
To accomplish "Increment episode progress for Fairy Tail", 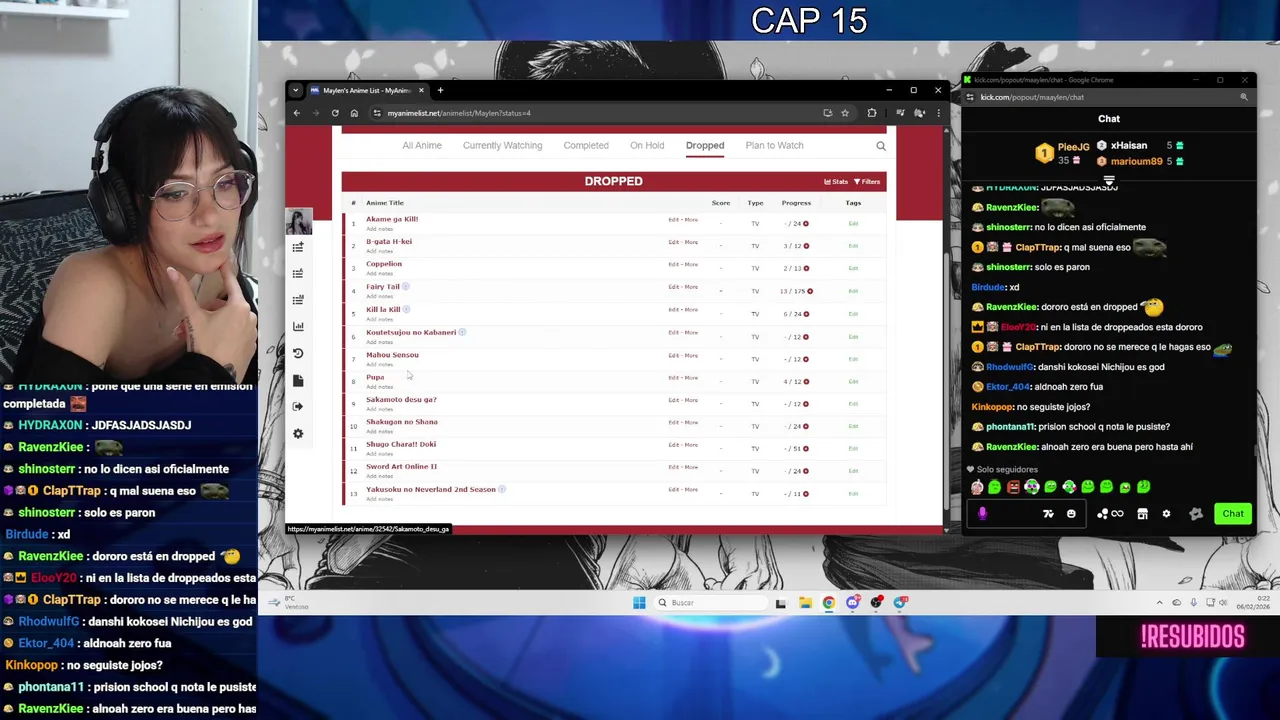I will (x=809, y=291).
